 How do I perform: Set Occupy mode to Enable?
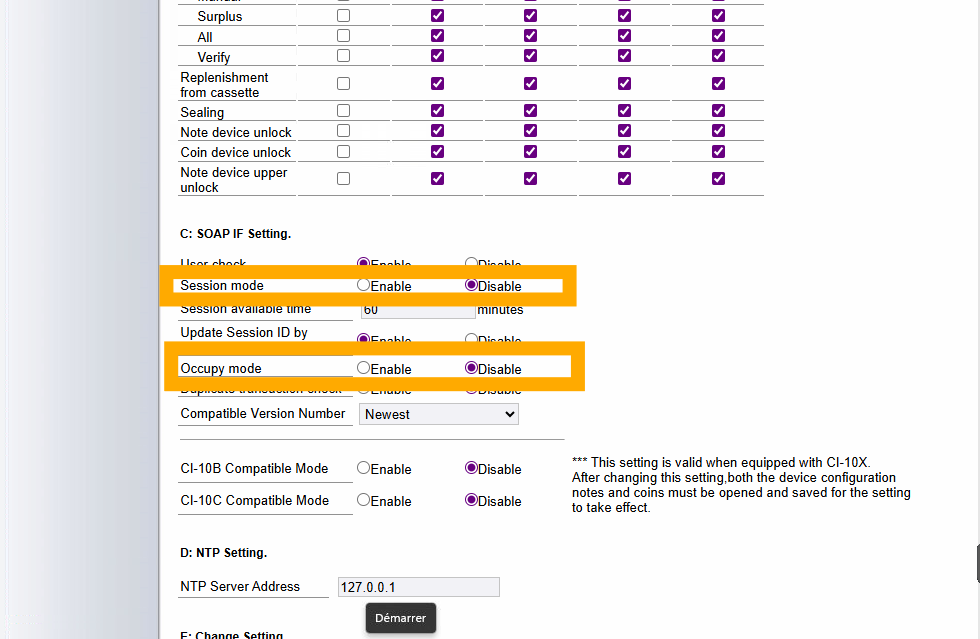(x=364, y=368)
